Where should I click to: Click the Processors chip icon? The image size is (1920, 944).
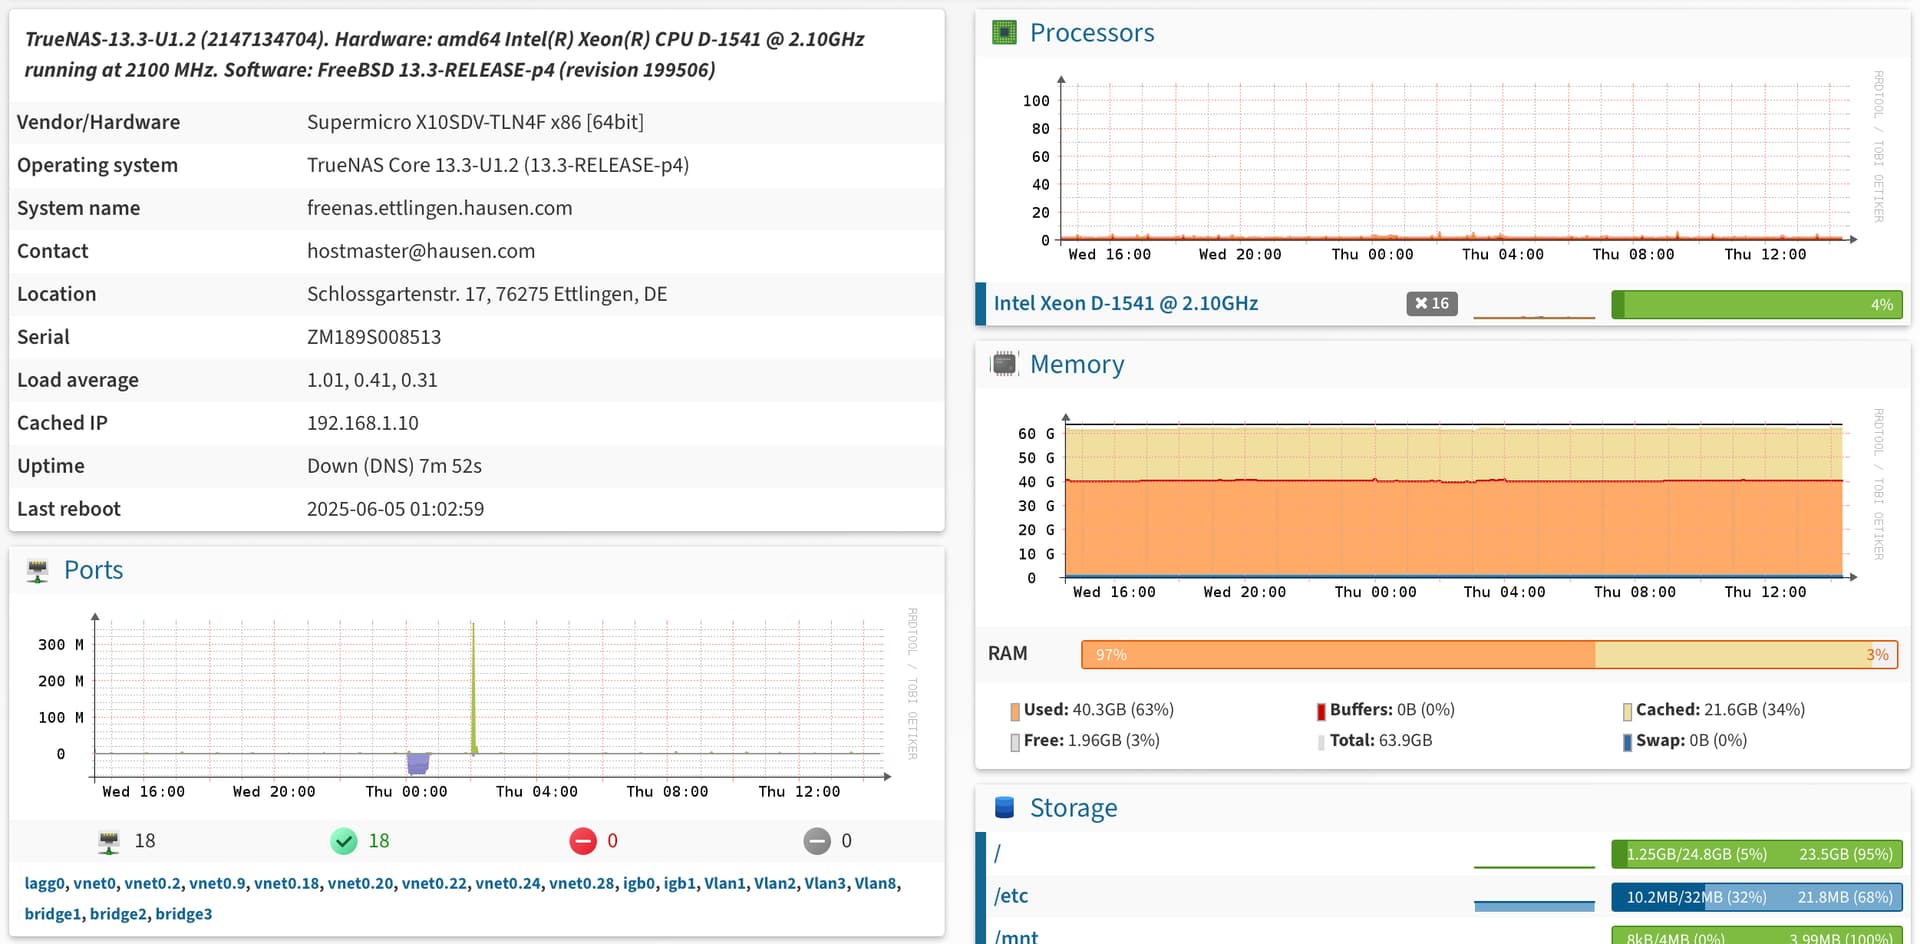click(1004, 33)
